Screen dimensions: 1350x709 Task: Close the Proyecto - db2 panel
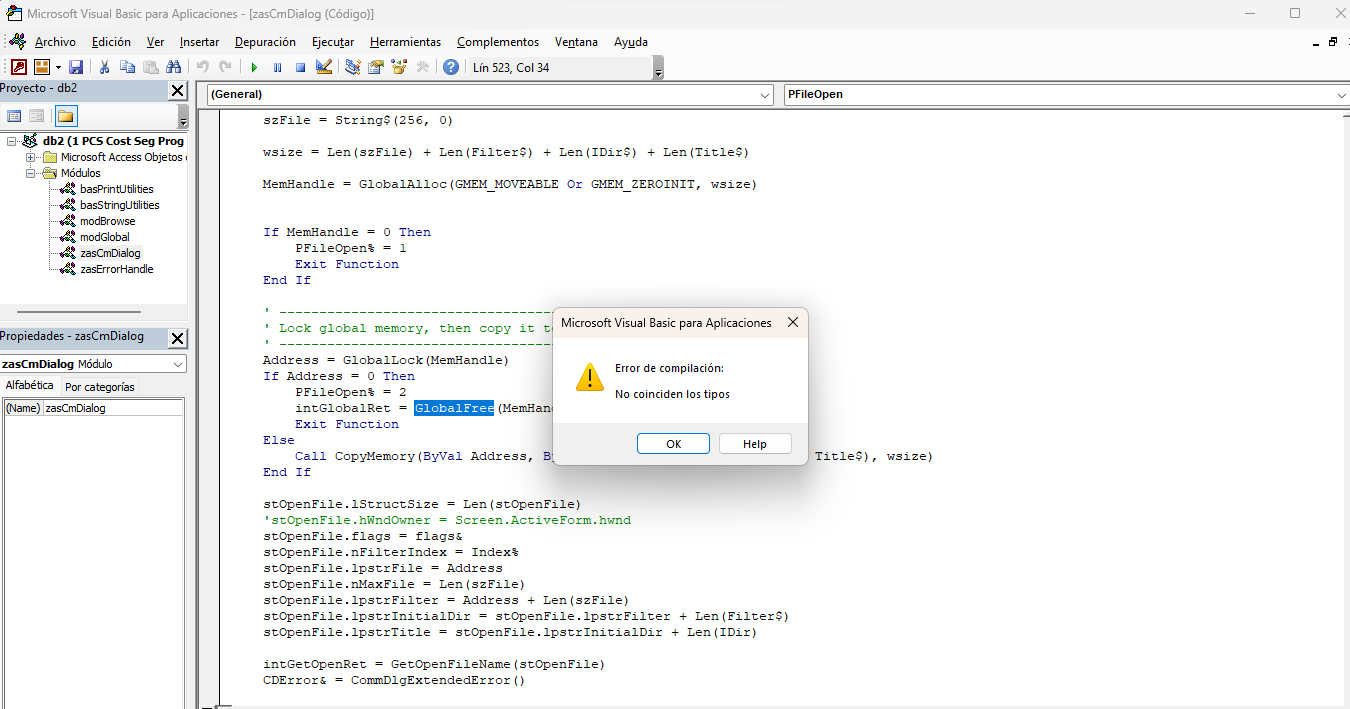pos(177,90)
